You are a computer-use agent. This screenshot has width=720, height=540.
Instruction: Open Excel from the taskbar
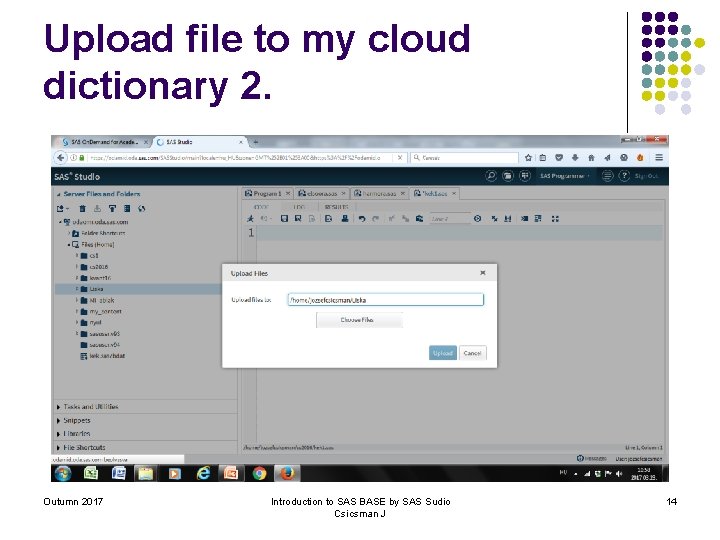[91, 473]
